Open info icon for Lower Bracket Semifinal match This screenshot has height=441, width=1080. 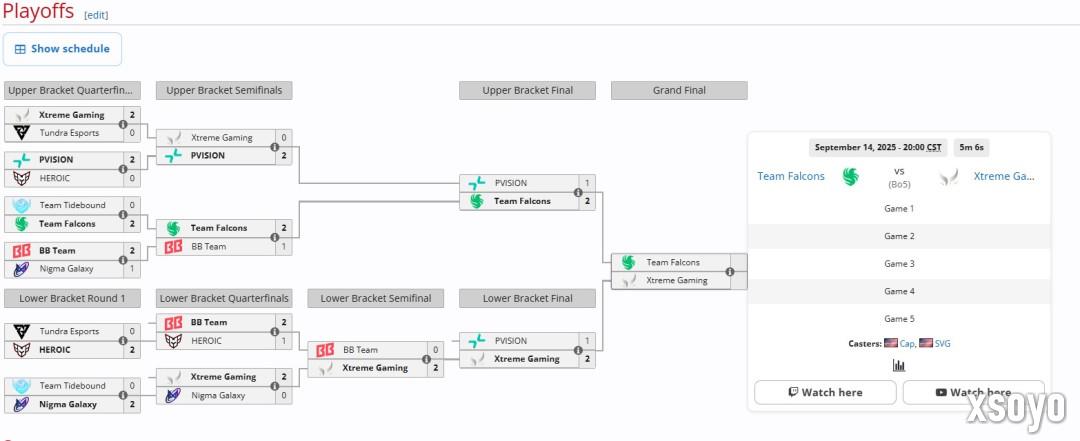point(426,359)
